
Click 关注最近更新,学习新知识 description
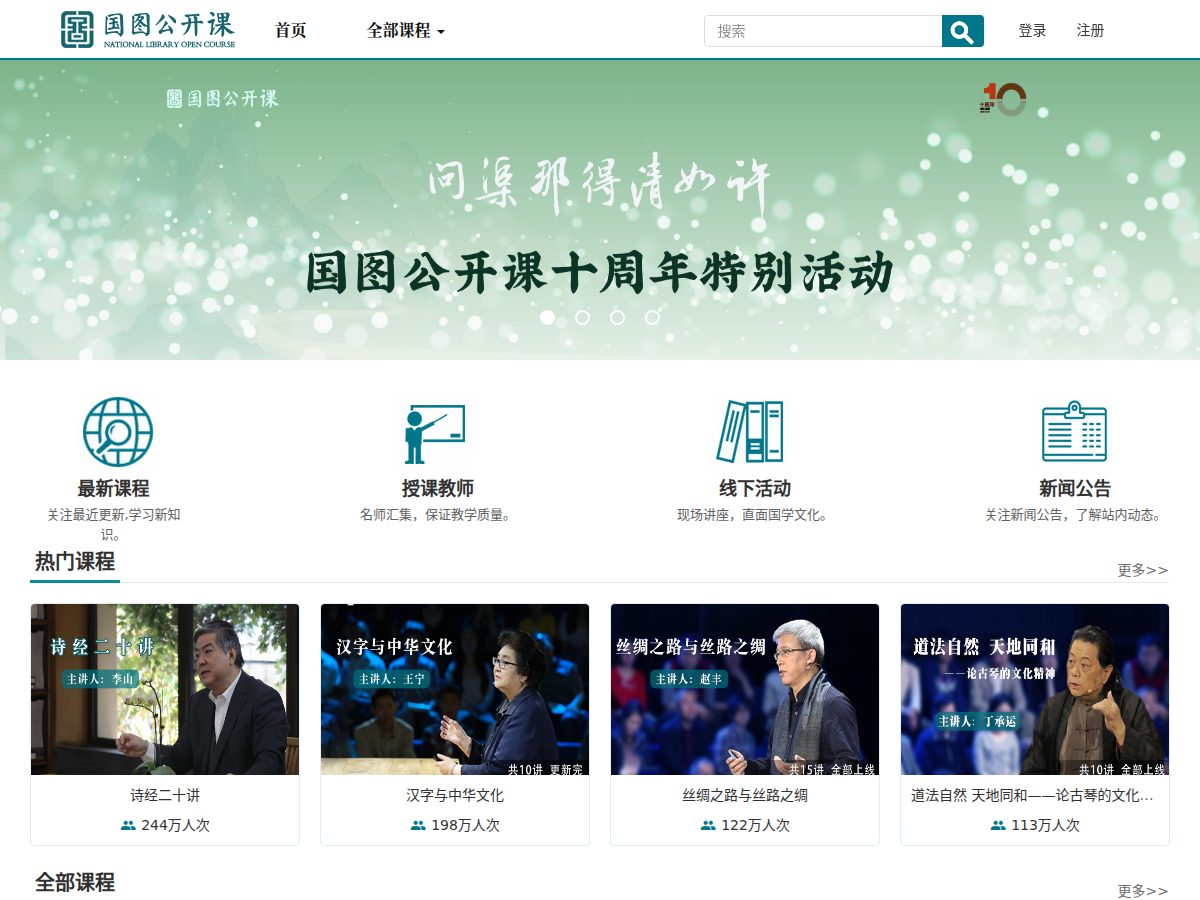click(x=113, y=525)
